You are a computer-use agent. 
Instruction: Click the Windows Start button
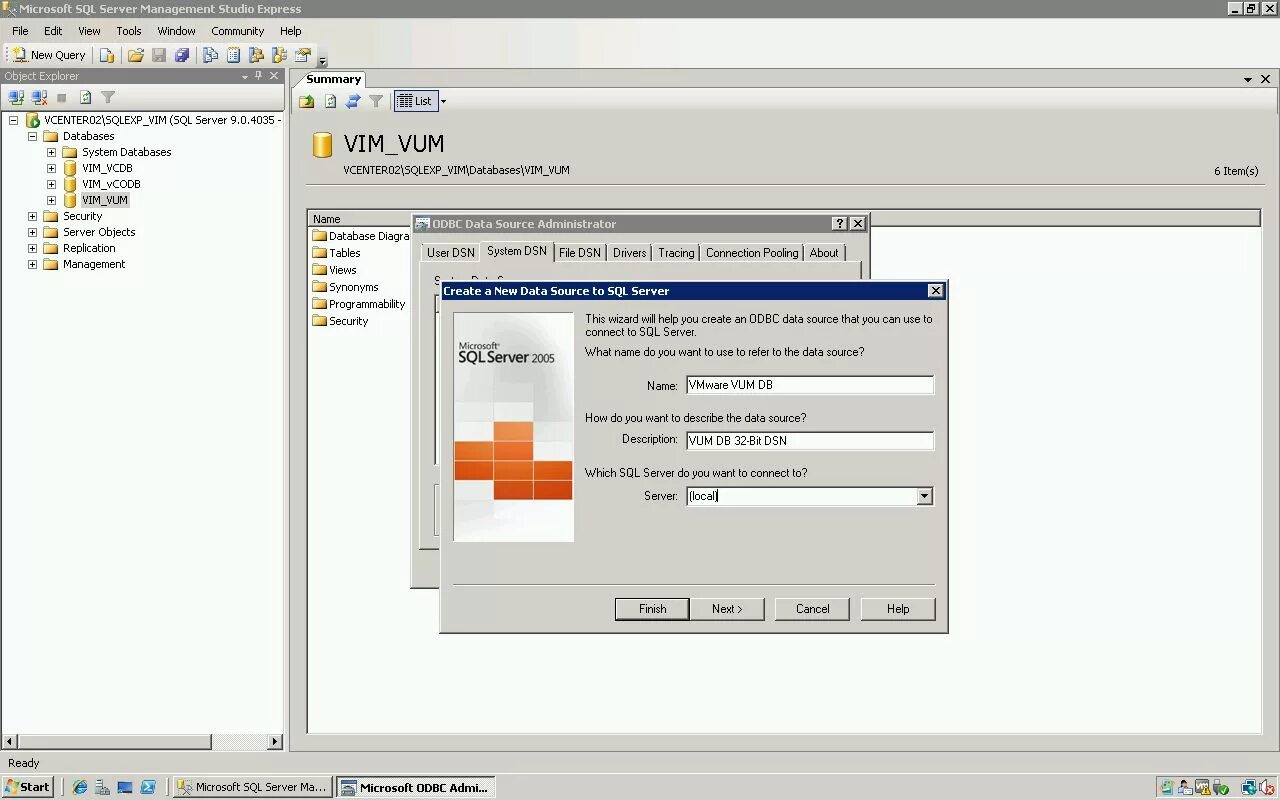(28, 787)
